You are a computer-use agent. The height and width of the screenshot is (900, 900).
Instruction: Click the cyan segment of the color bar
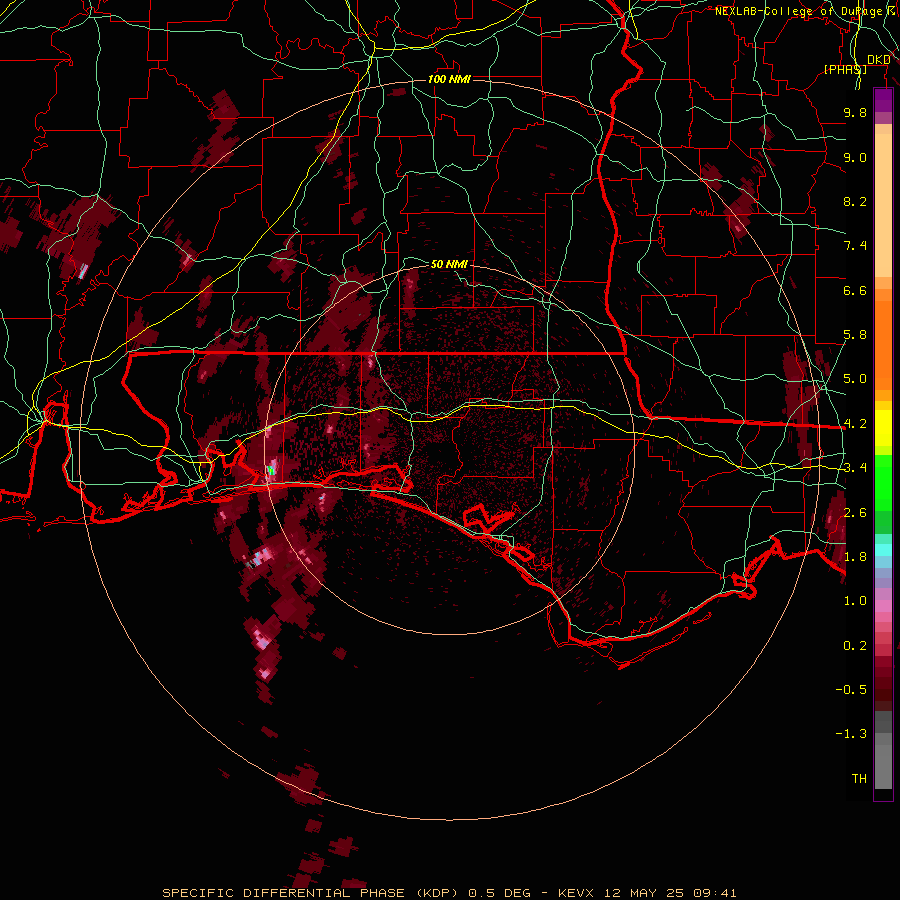[883, 550]
